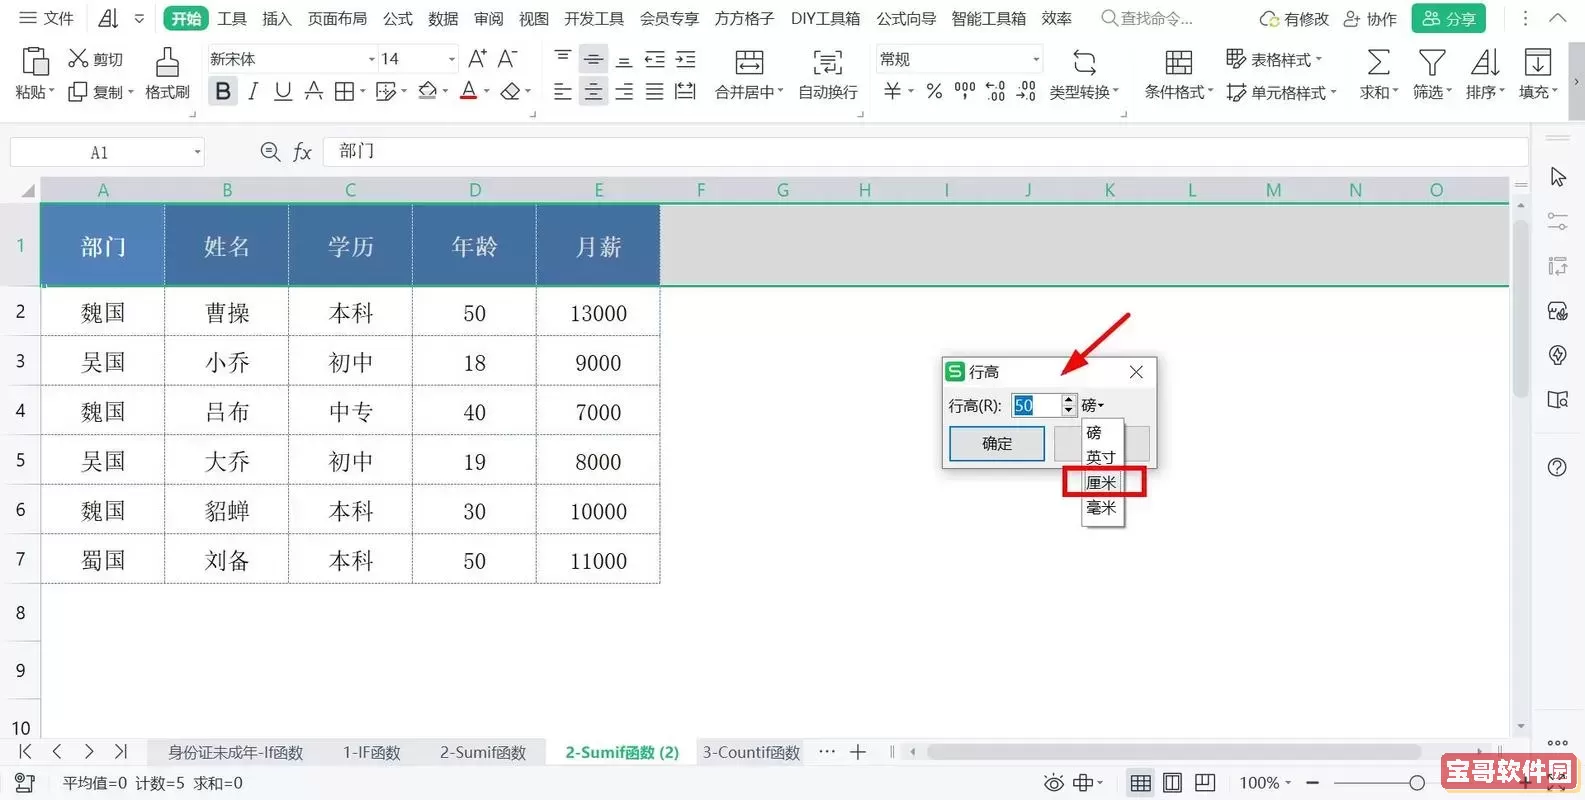The height and width of the screenshot is (800, 1585).
Task: Click the Sum sigma icon
Action: point(1378,63)
